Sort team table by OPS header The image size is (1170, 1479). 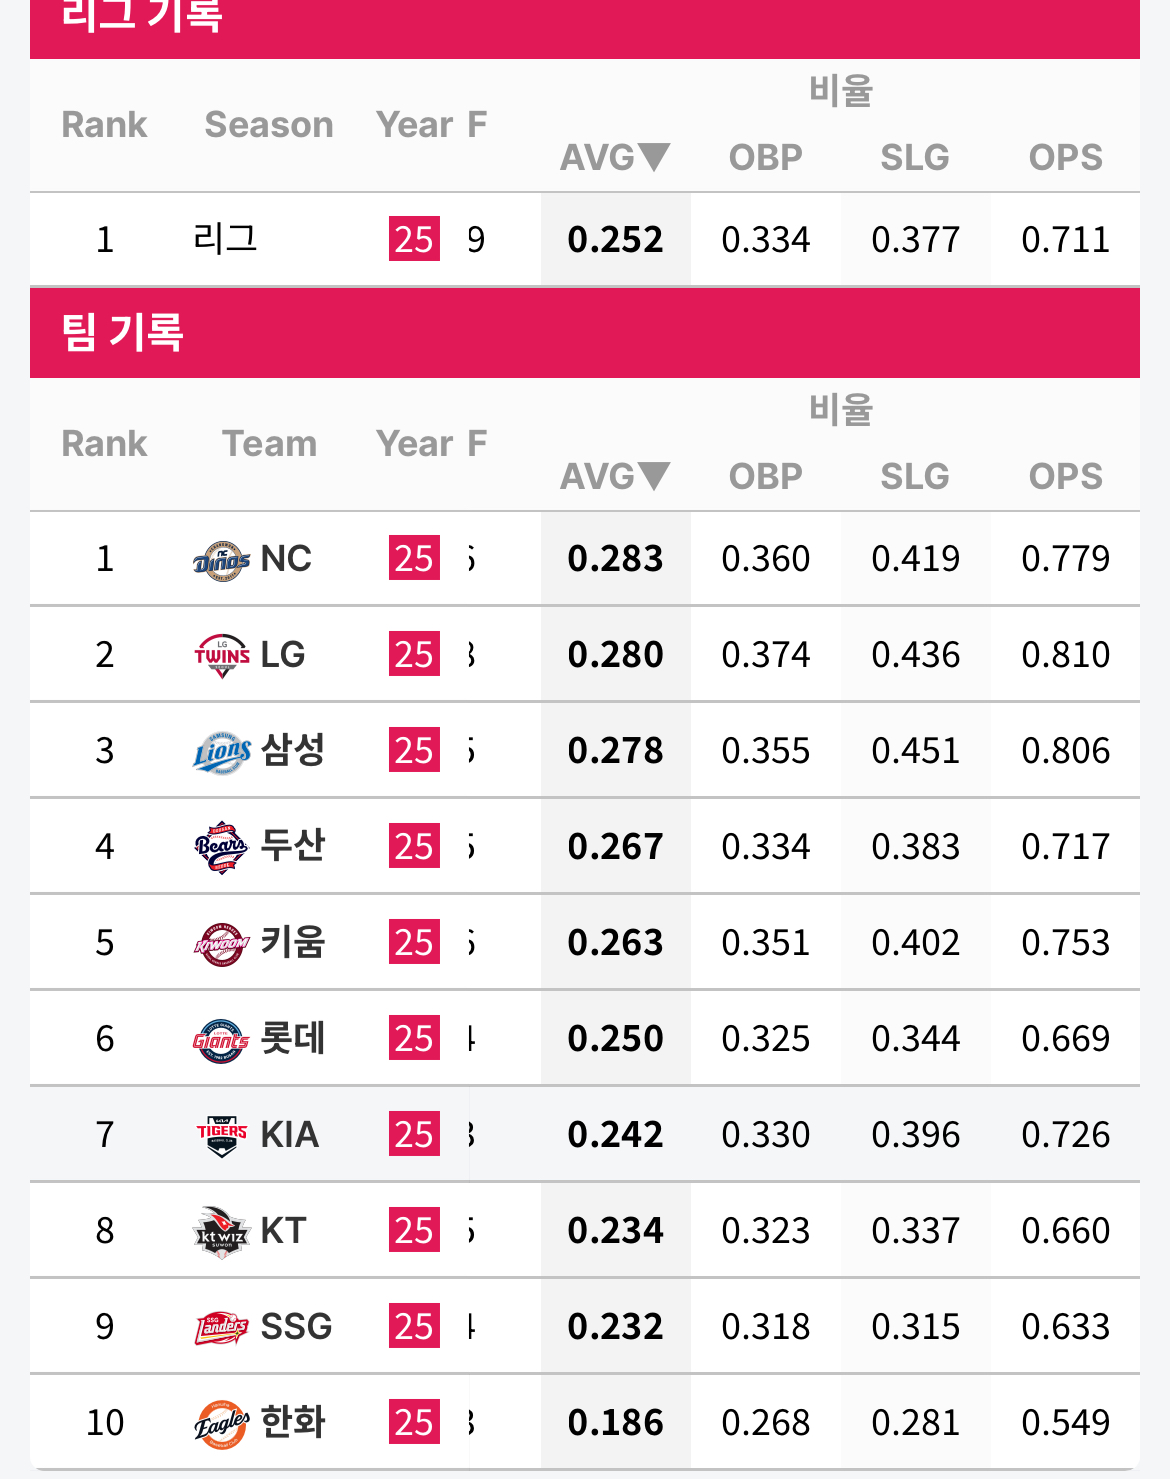1065,476
